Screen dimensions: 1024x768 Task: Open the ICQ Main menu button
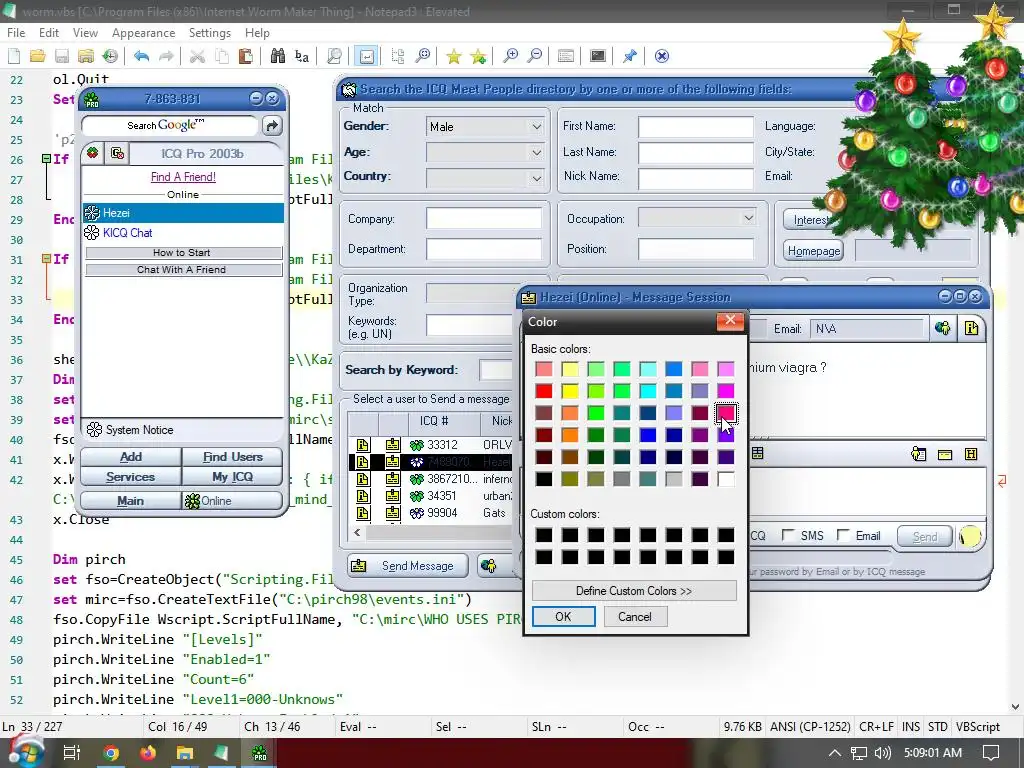tap(131, 501)
